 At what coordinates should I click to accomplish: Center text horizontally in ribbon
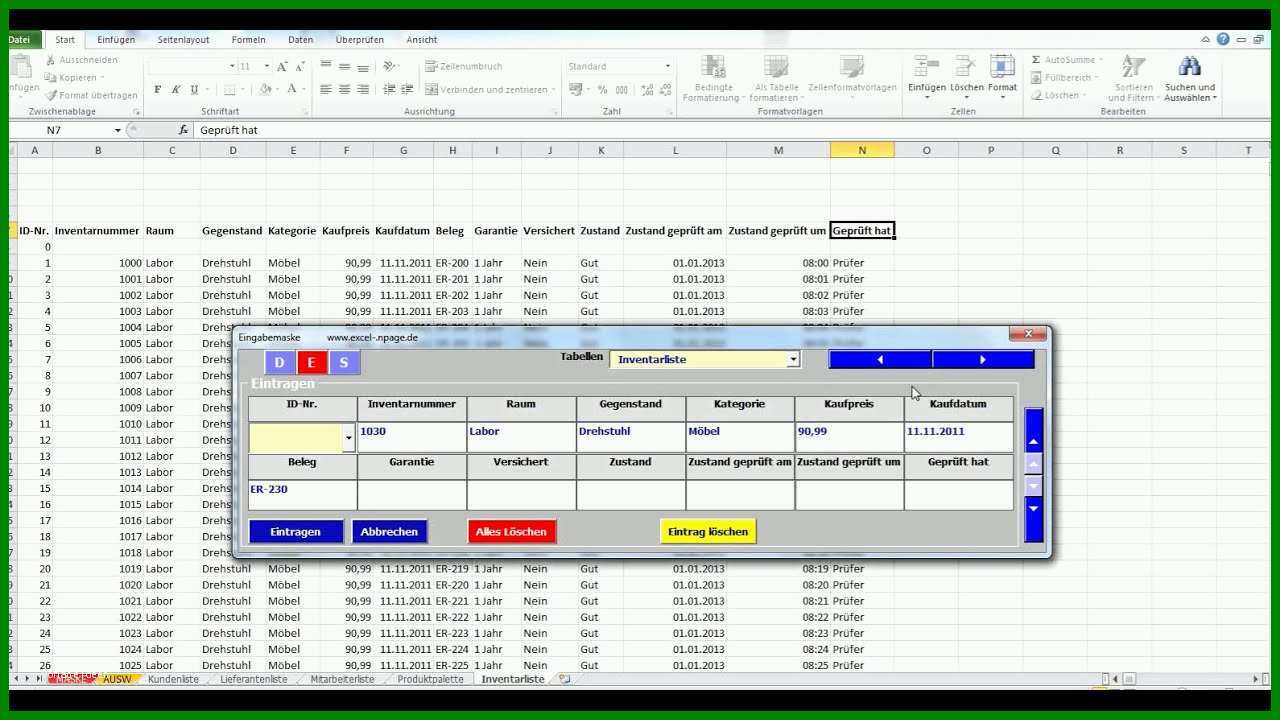[344, 89]
